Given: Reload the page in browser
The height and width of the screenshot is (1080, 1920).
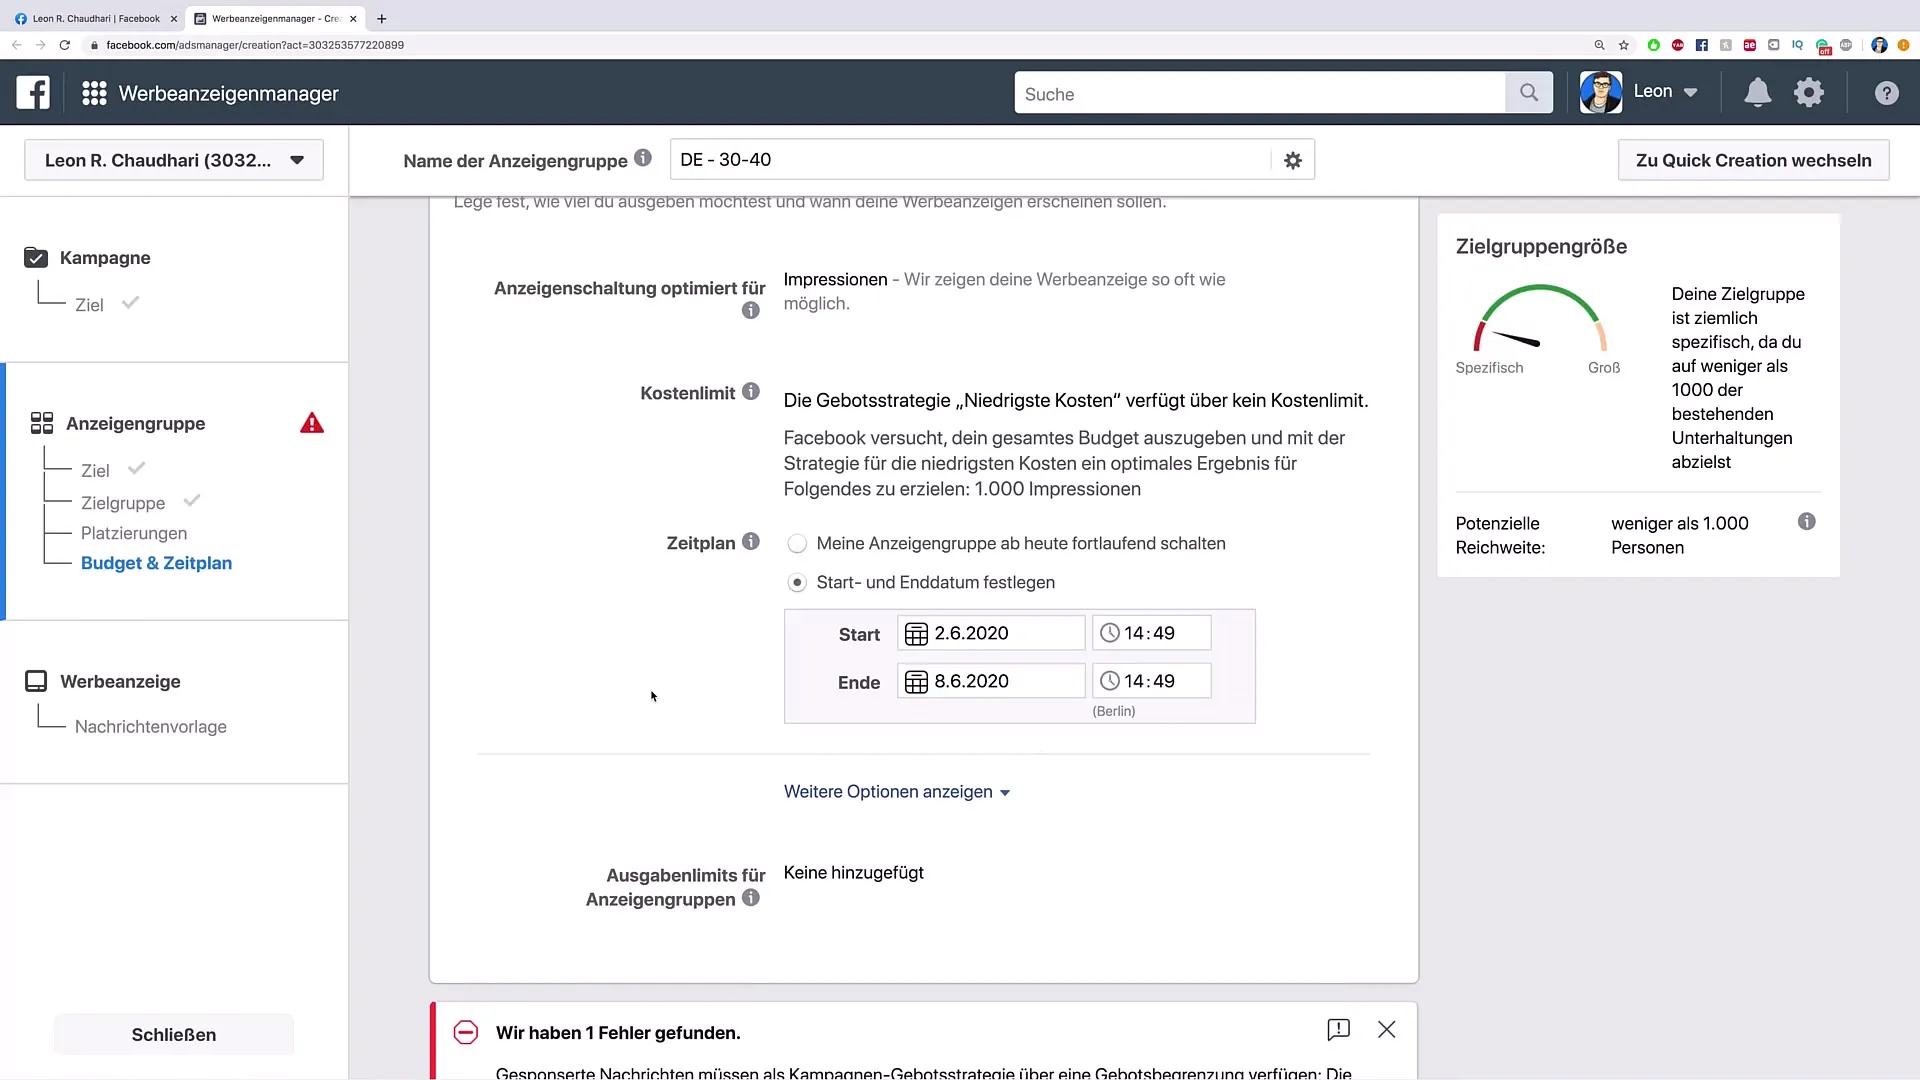Looking at the screenshot, I should click(x=65, y=45).
